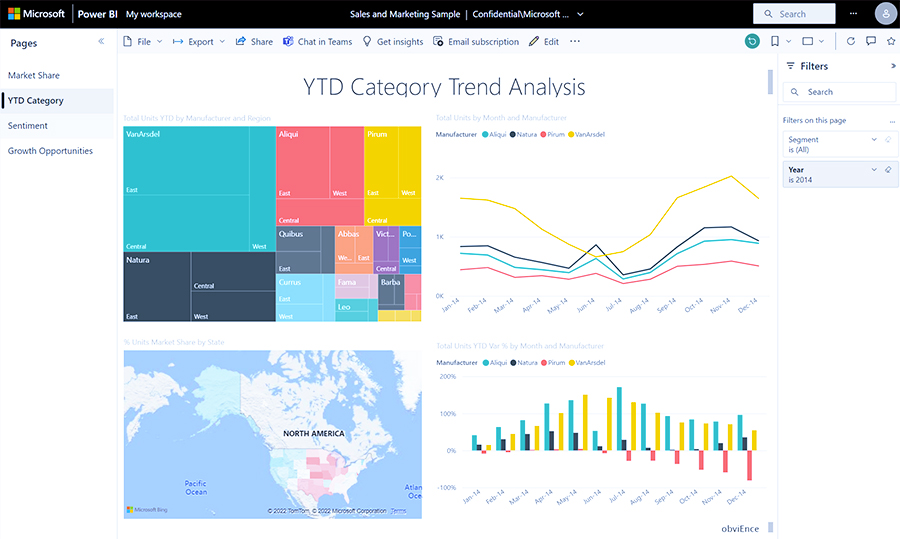This screenshot has width=900, height=539.
Task: Click Chat in Teams
Action: [317, 42]
